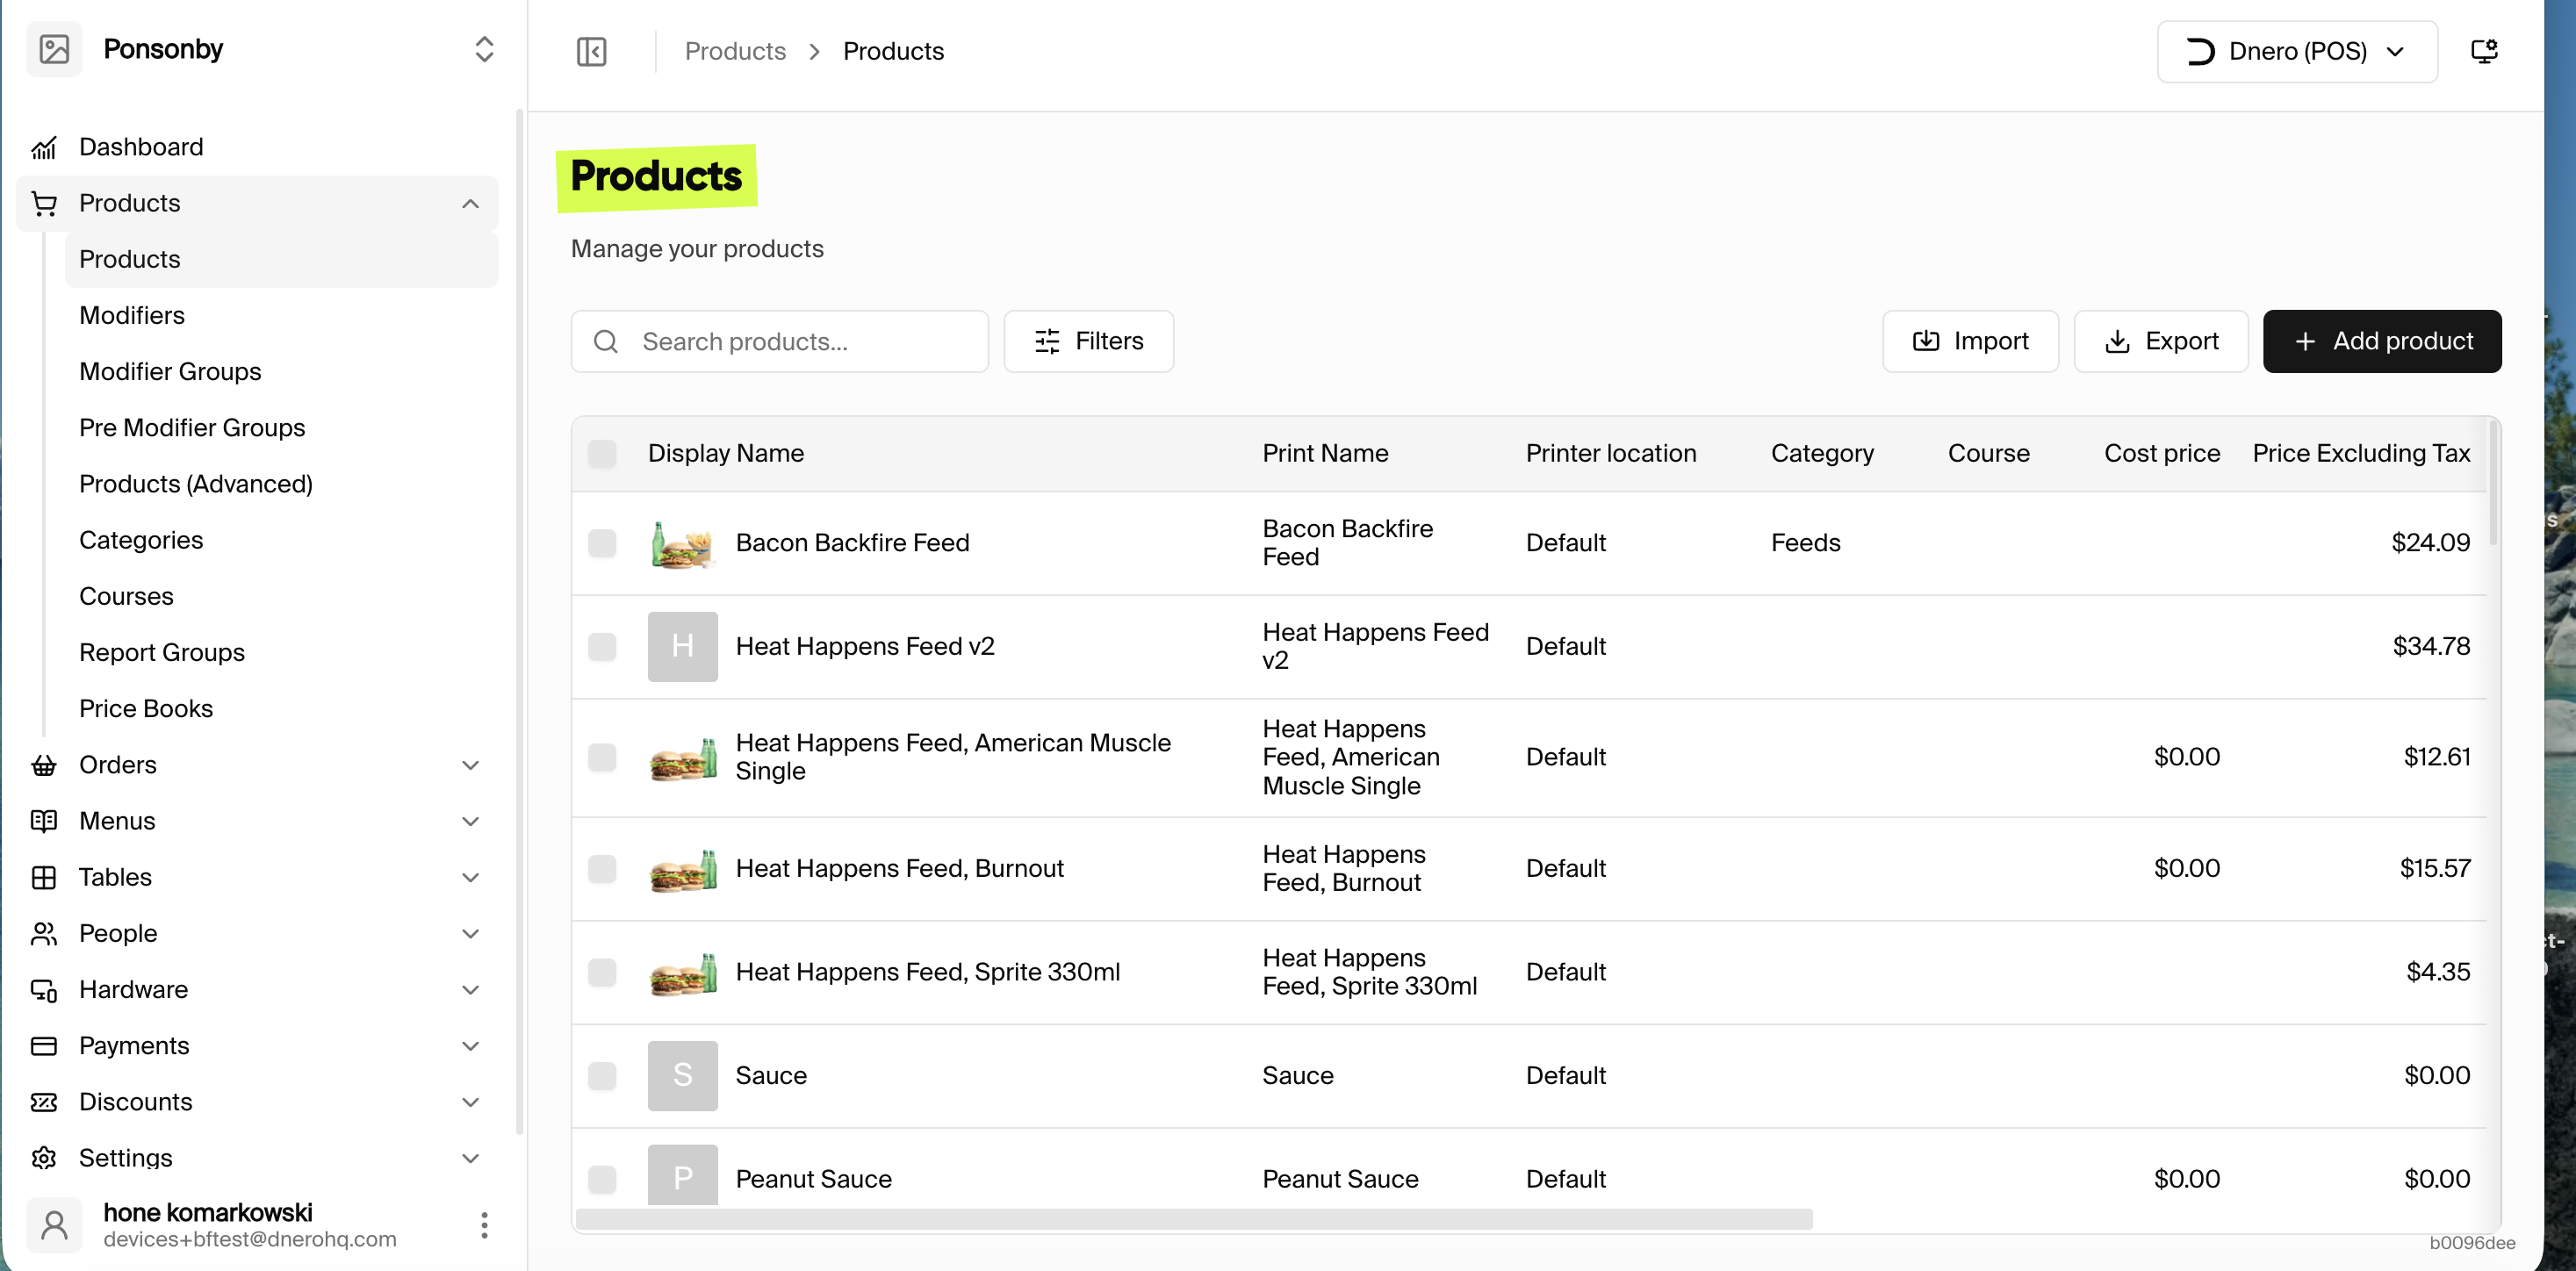Open Pre Modifier Groups page

pos(192,428)
